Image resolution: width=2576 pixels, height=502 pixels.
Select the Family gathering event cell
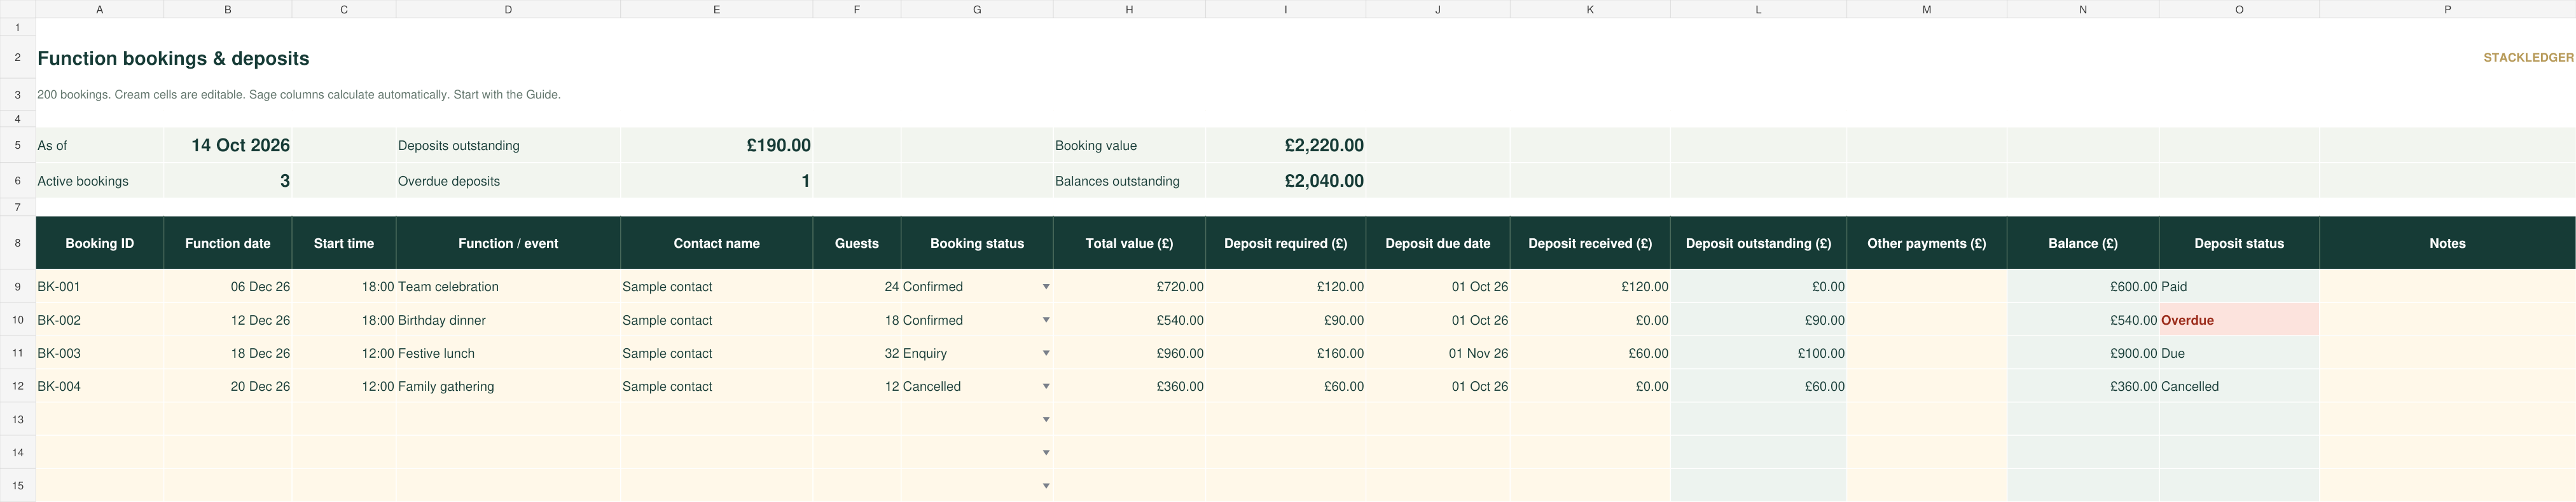508,386
